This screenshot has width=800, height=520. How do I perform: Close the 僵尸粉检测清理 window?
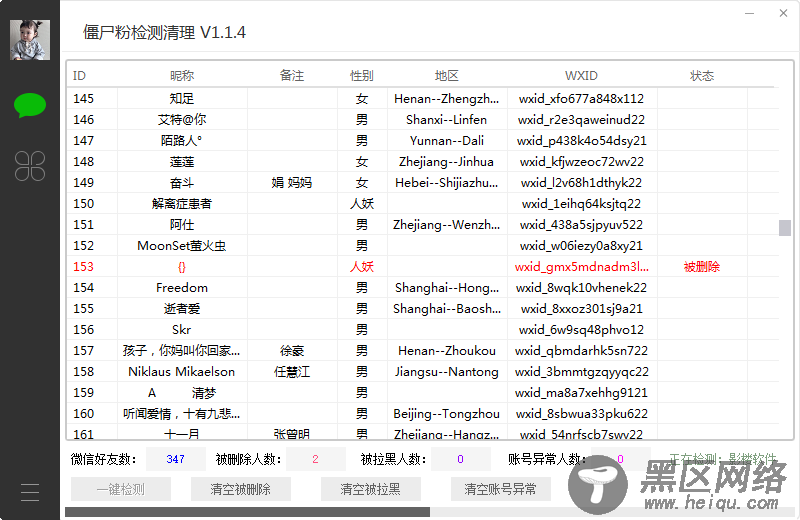783,13
